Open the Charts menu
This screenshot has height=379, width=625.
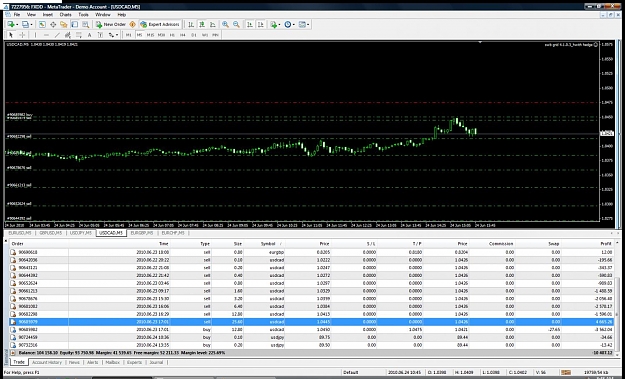[x=65, y=14]
